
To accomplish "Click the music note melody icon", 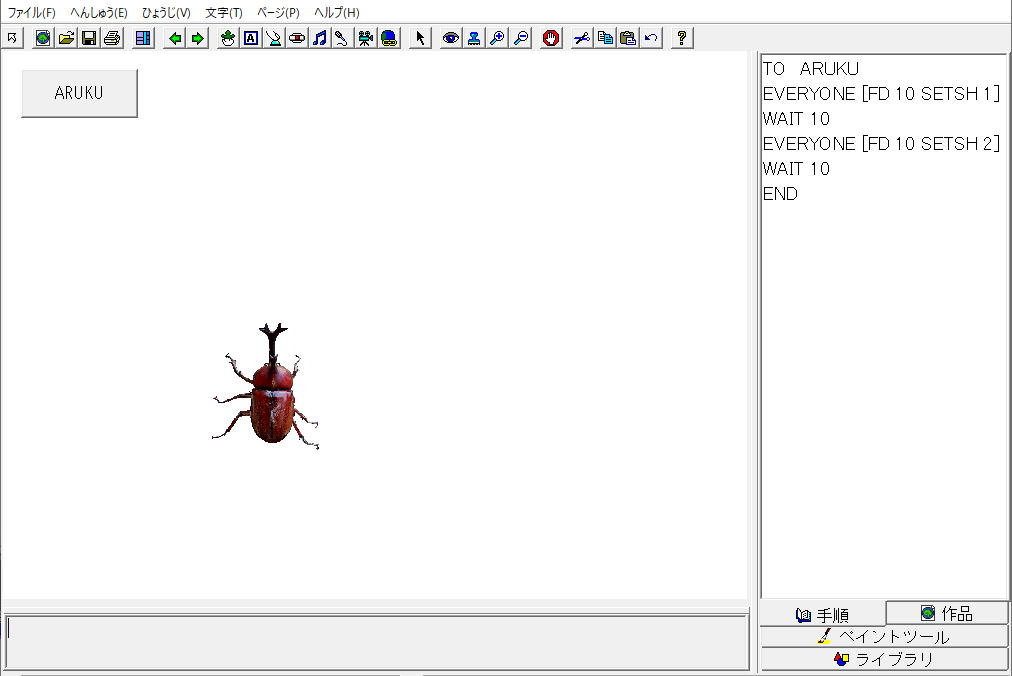I will (x=319, y=38).
